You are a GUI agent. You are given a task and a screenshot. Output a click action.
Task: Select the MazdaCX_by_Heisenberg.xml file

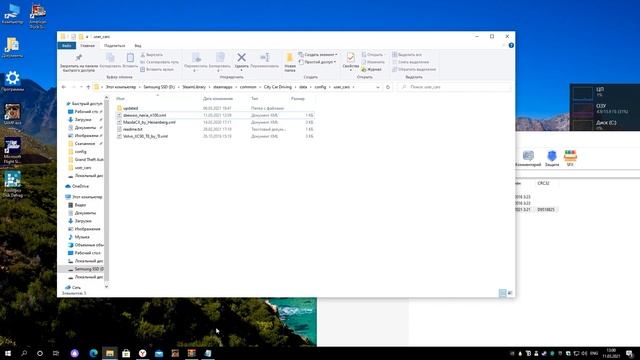click(x=149, y=122)
